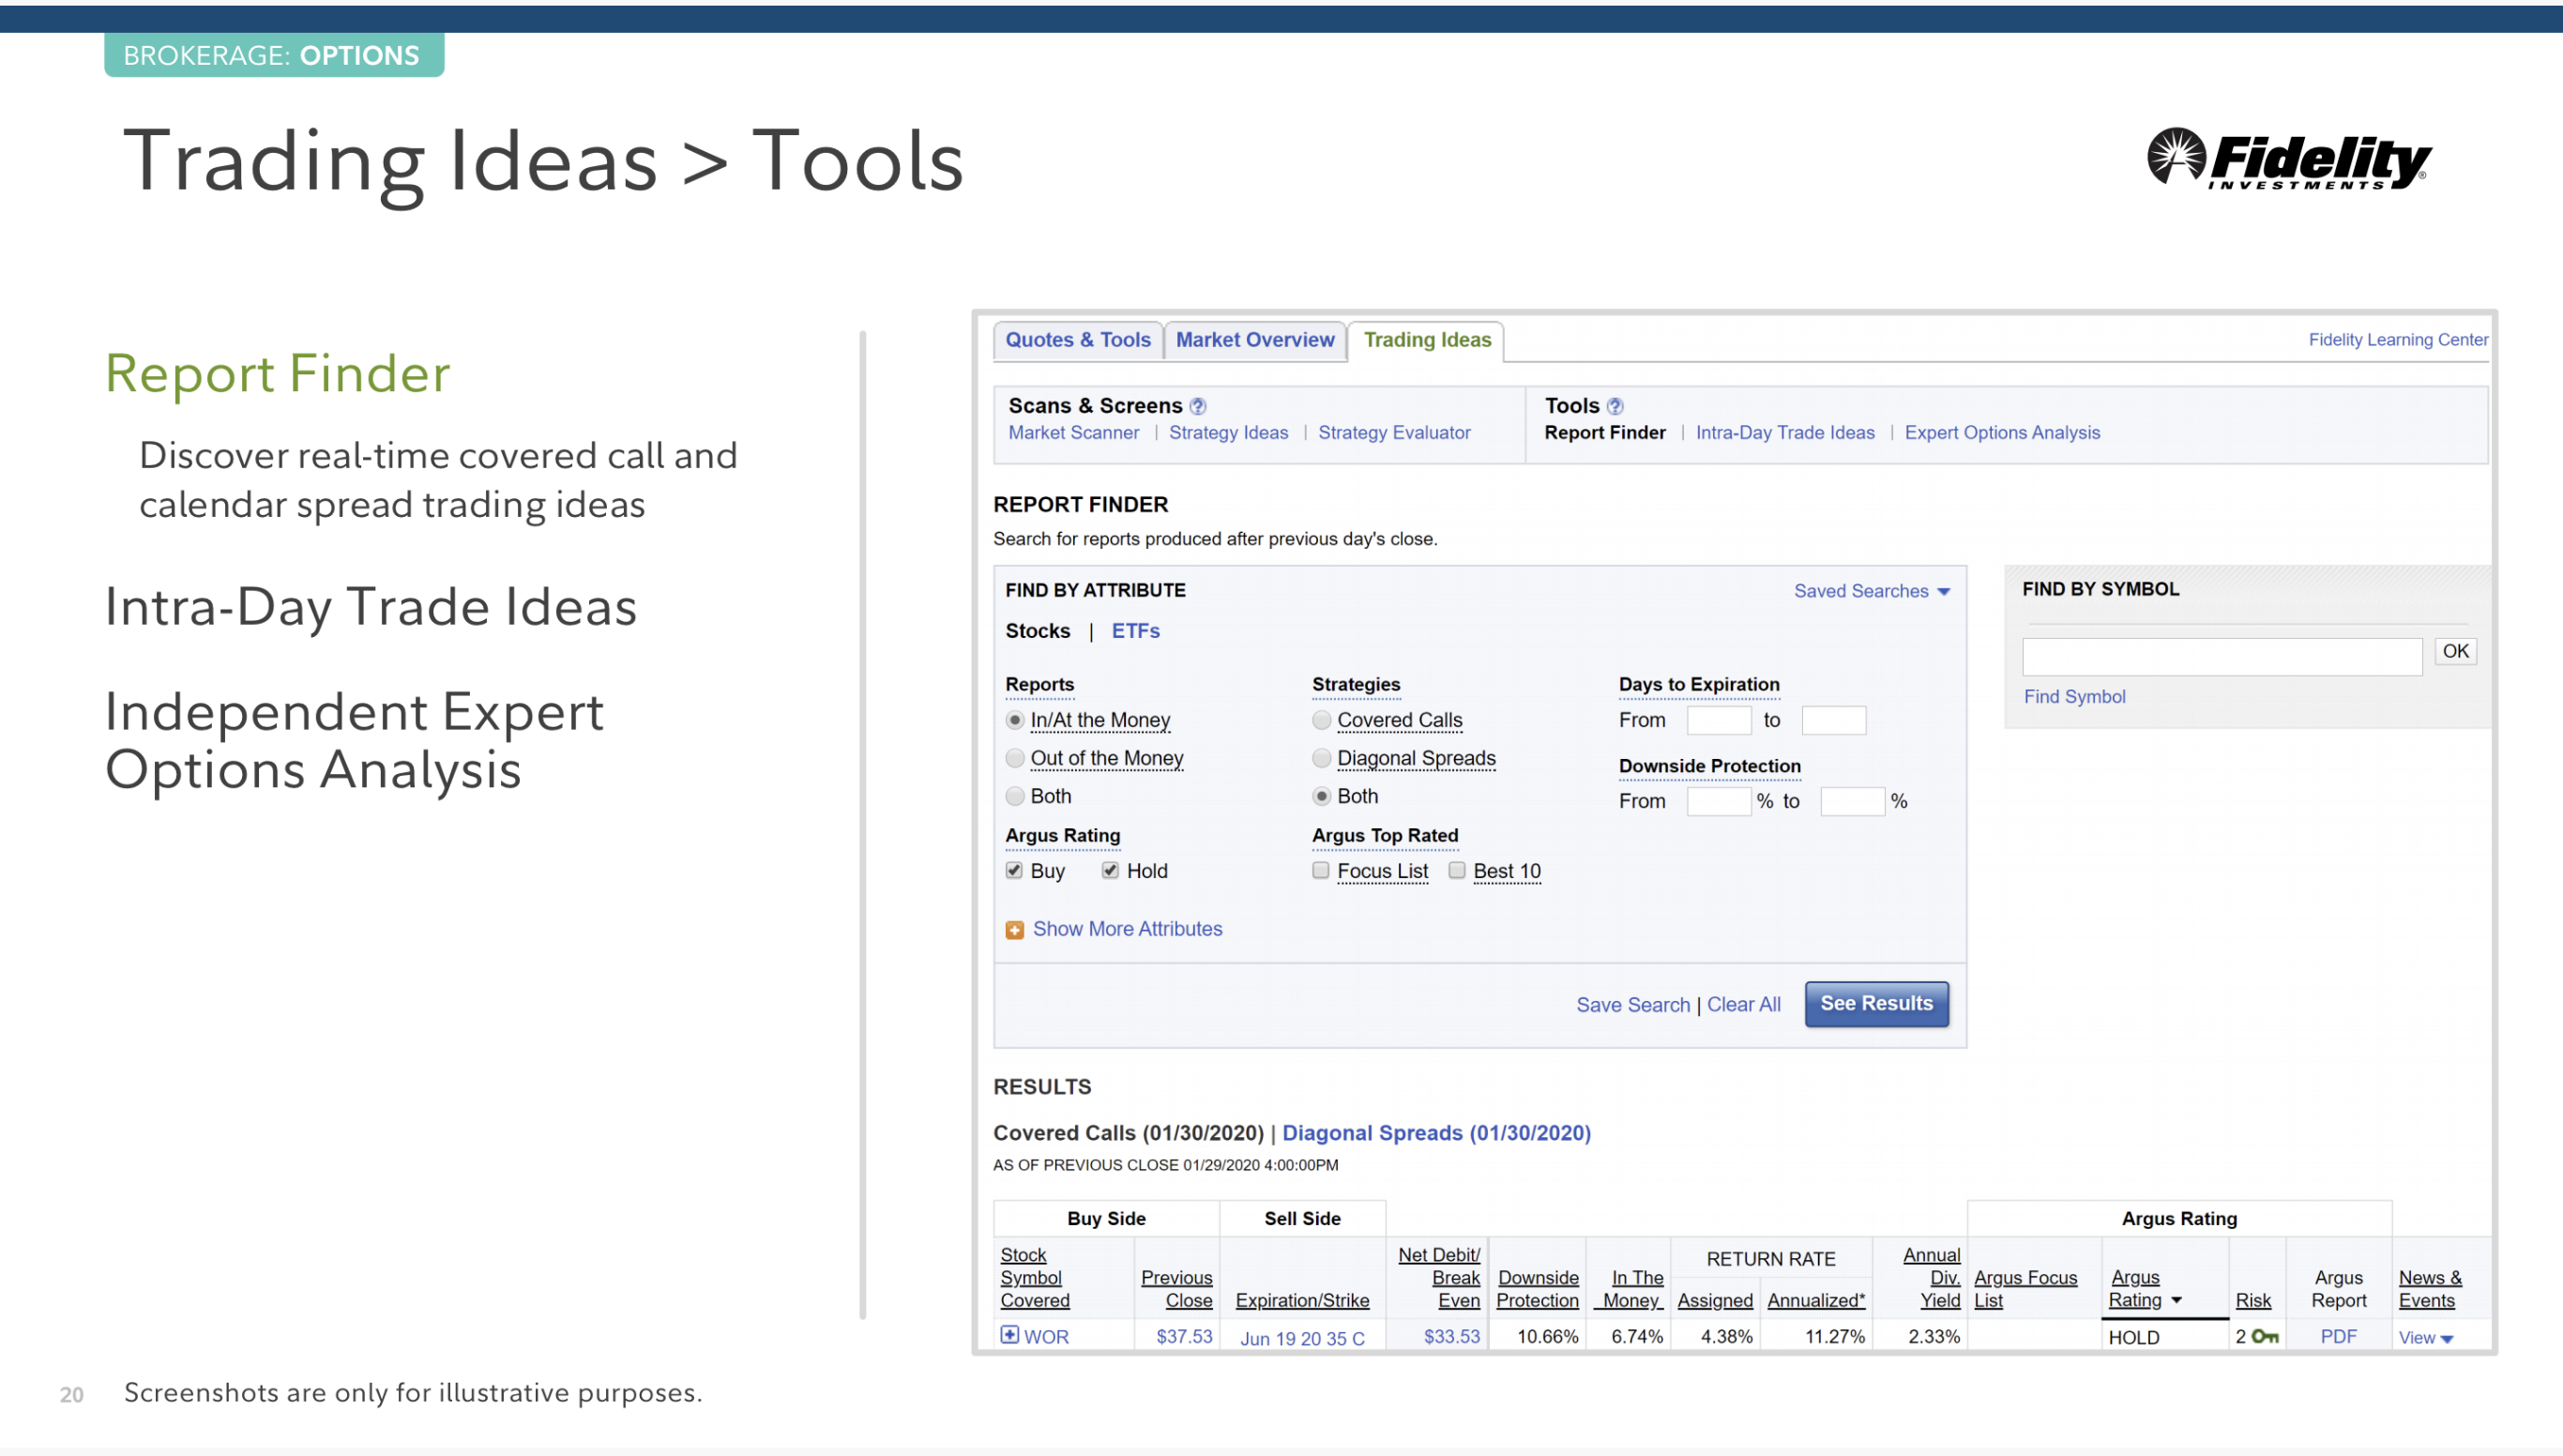Screen dimensions: 2563x1456
Task: Click Jun 19 20 35 C expiration link
Action: point(1302,1339)
